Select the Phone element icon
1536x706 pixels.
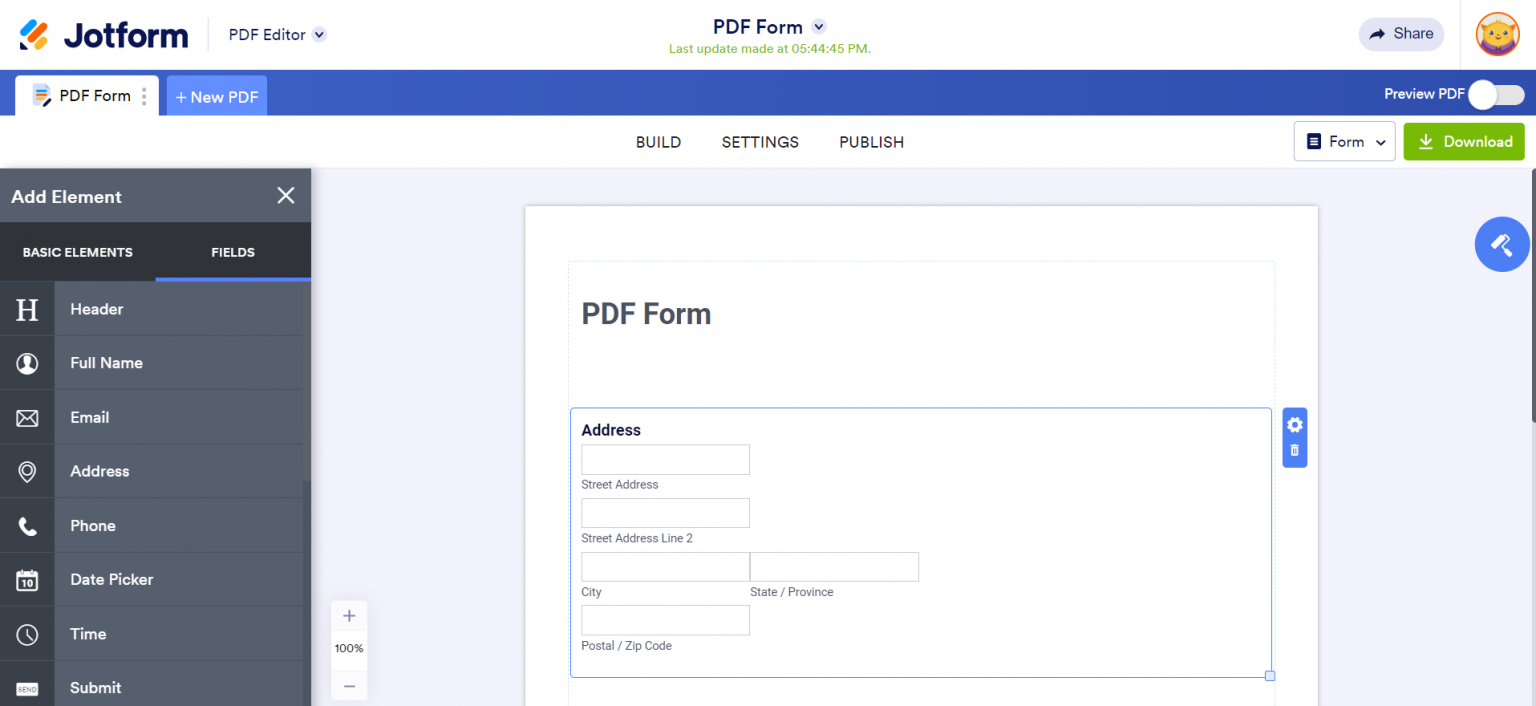(x=27, y=525)
